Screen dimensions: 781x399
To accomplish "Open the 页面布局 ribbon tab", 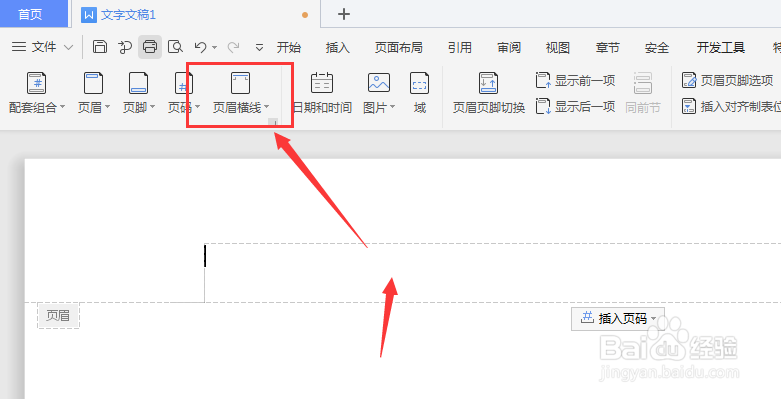I will coord(398,47).
